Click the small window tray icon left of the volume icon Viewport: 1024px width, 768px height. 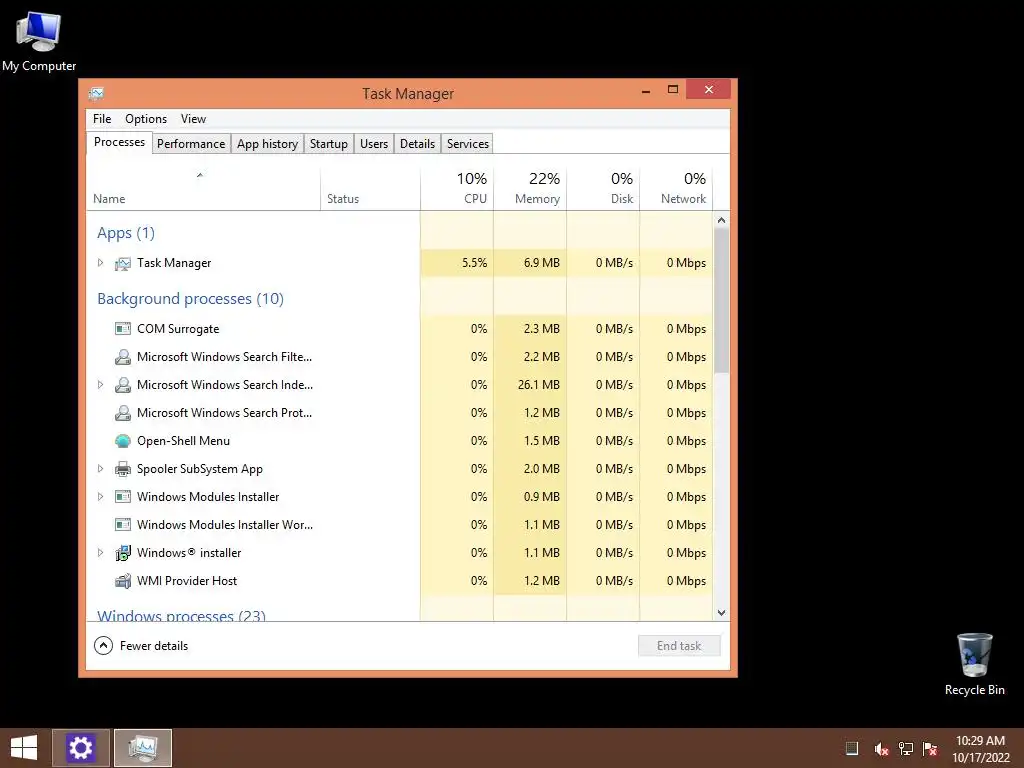coord(852,748)
